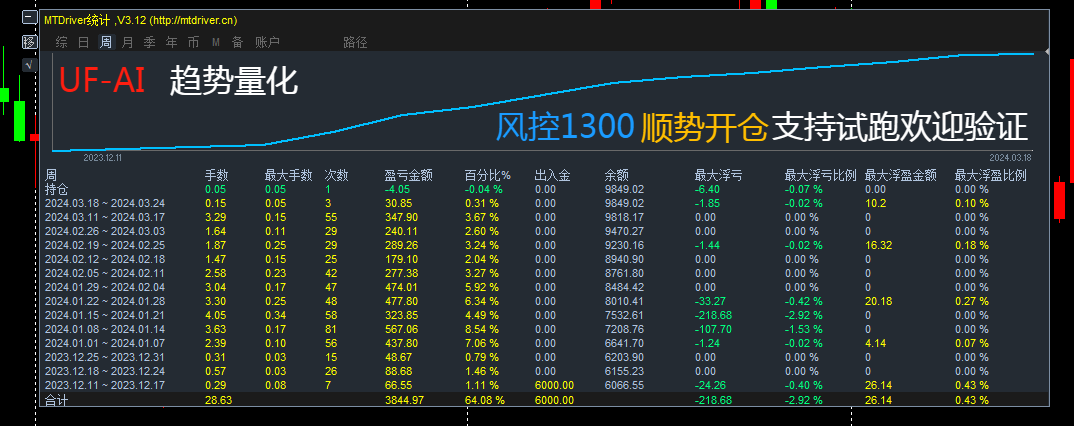Image resolution: width=1074 pixels, height=426 pixels.
Task: Switch to the 年 yearly tab
Action: tap(171, 42)
